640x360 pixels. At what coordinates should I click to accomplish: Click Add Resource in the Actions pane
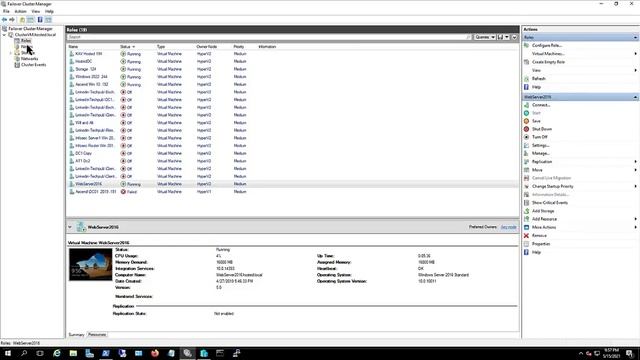[x=544, y=219]
